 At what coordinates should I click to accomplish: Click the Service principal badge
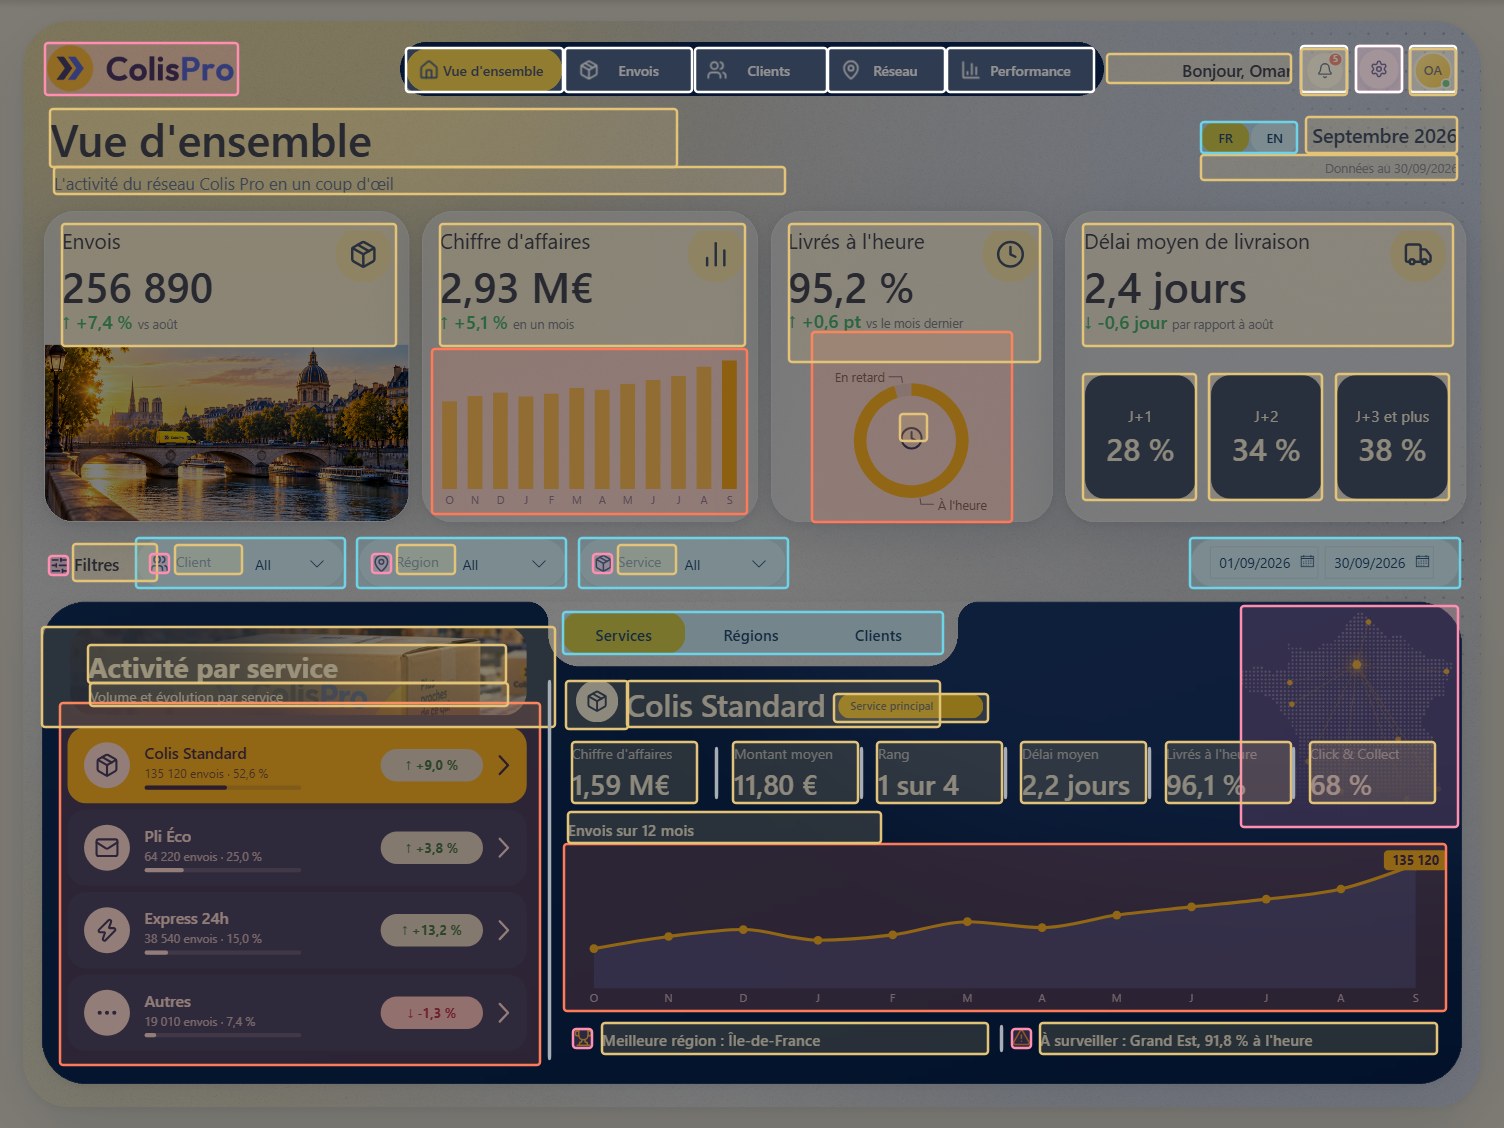tap(911, 707)
